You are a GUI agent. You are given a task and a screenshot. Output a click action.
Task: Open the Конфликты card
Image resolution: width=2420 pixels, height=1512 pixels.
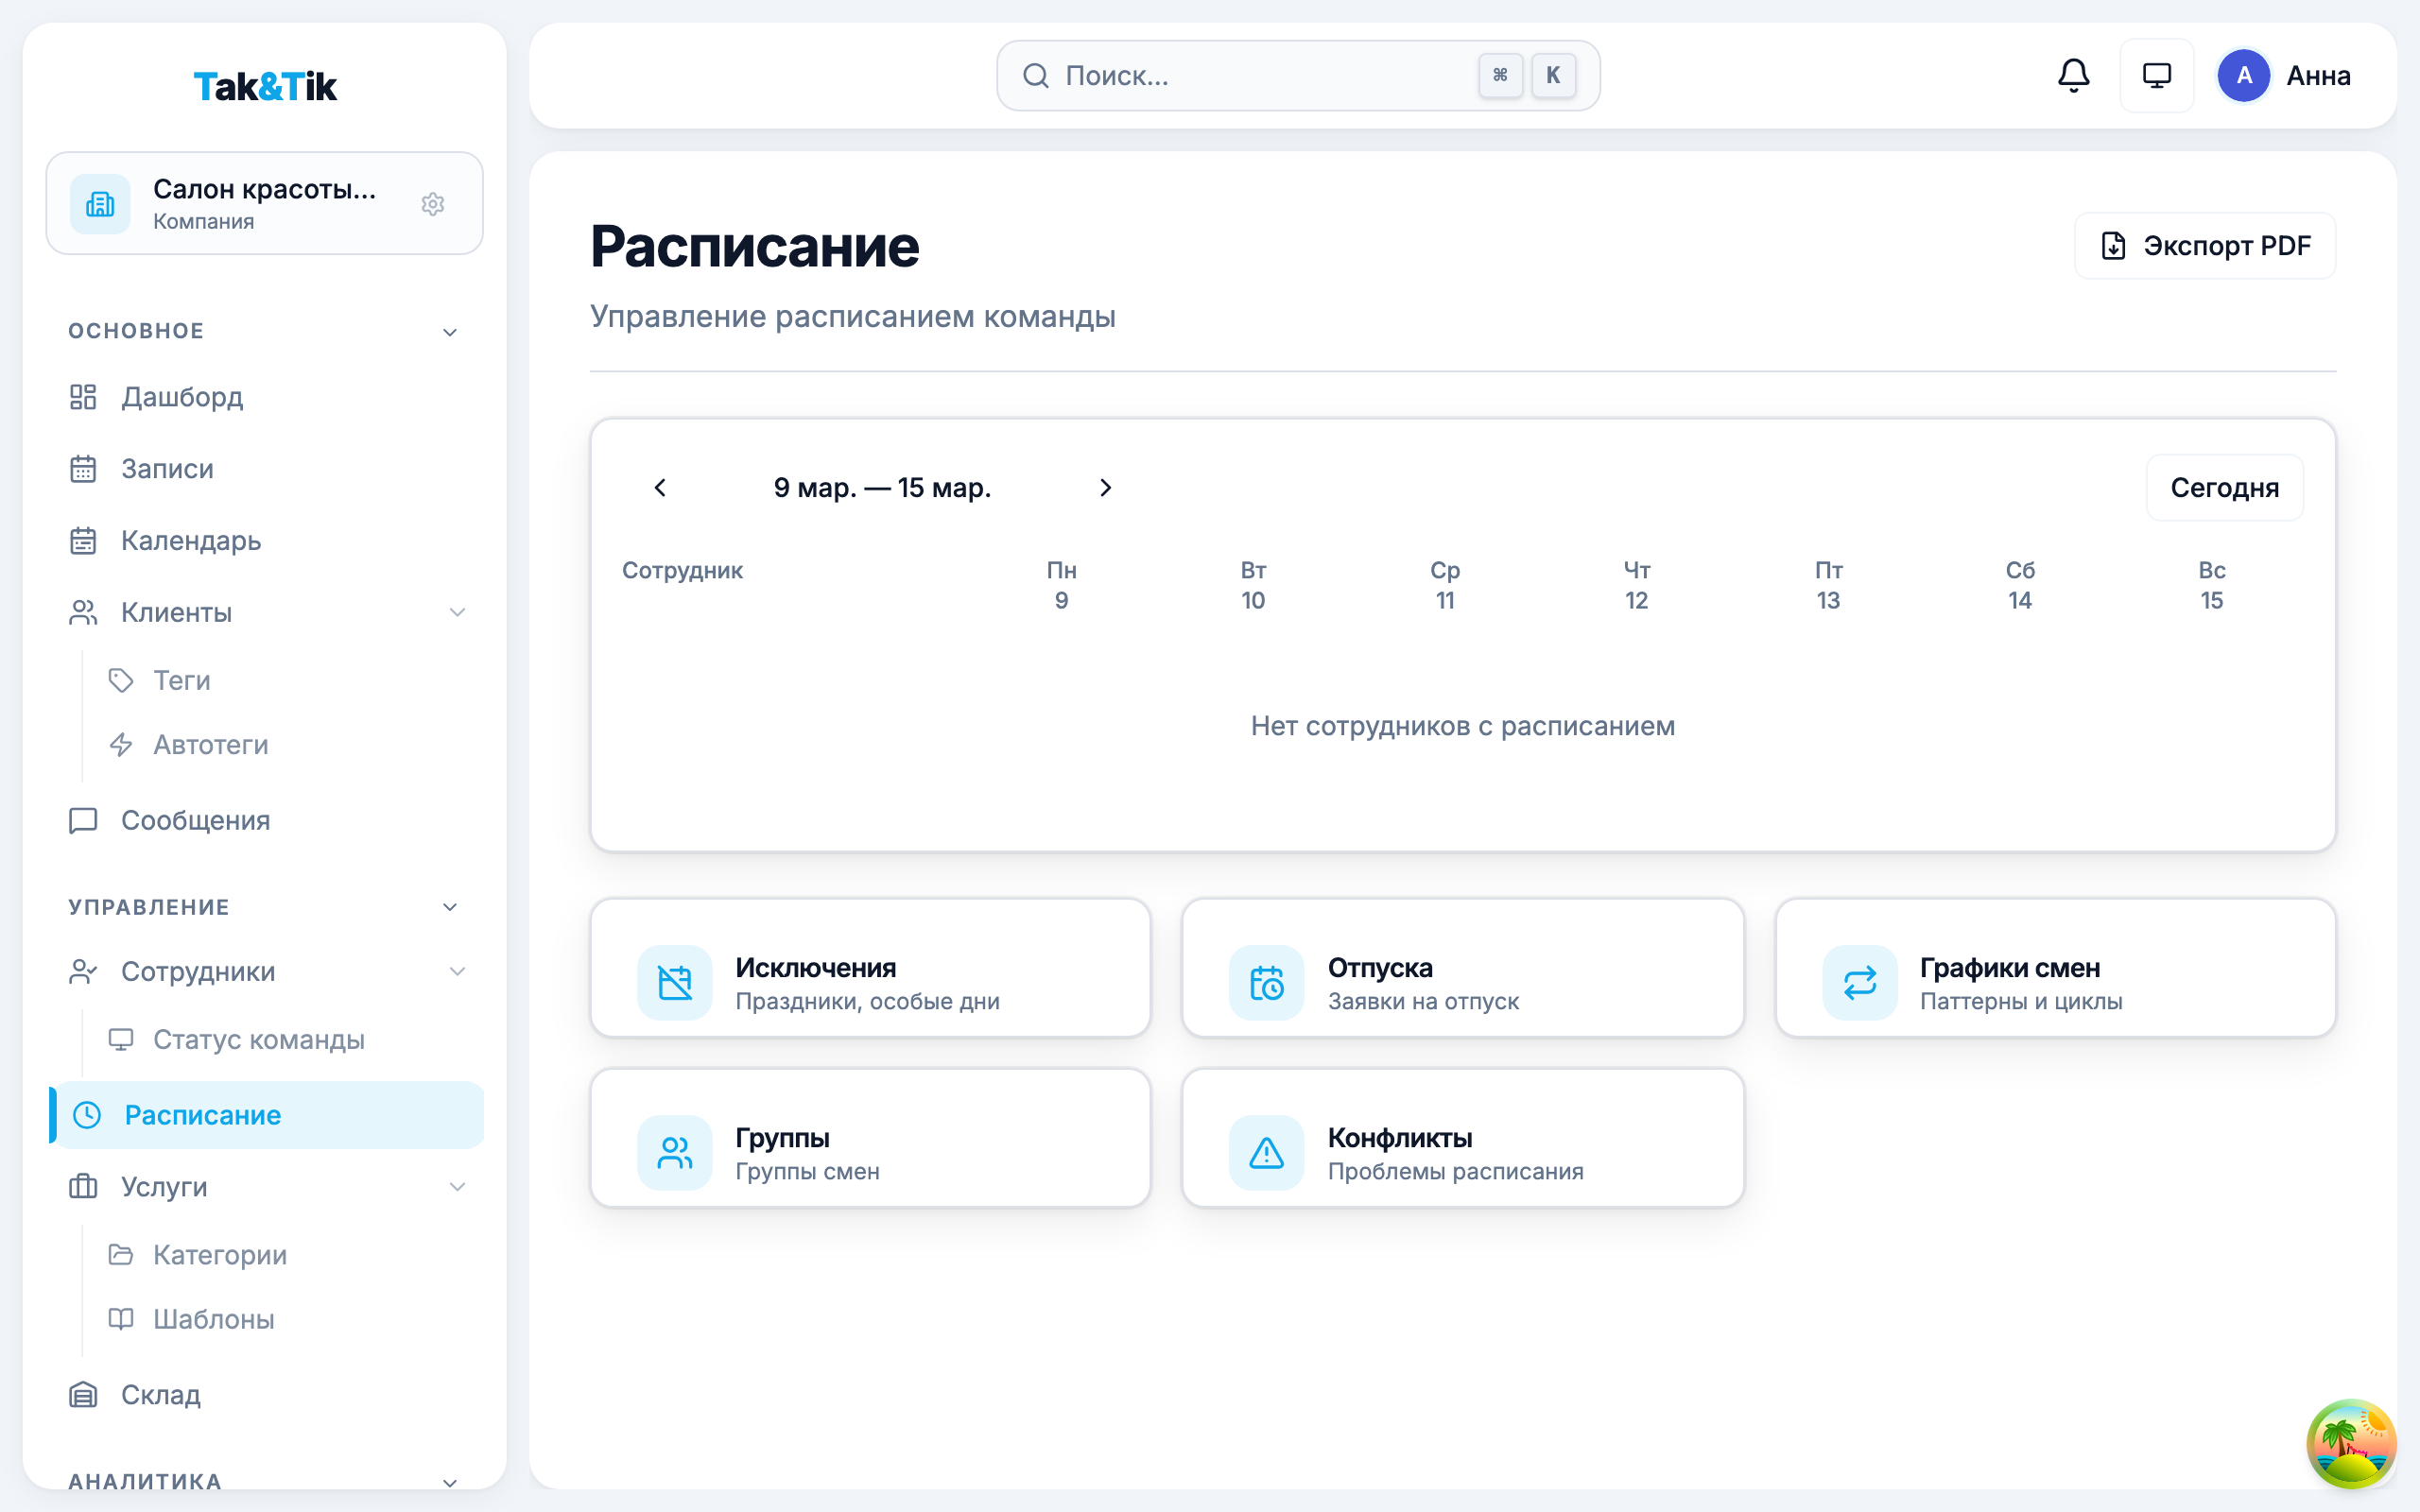(x=1462, y=1138)
